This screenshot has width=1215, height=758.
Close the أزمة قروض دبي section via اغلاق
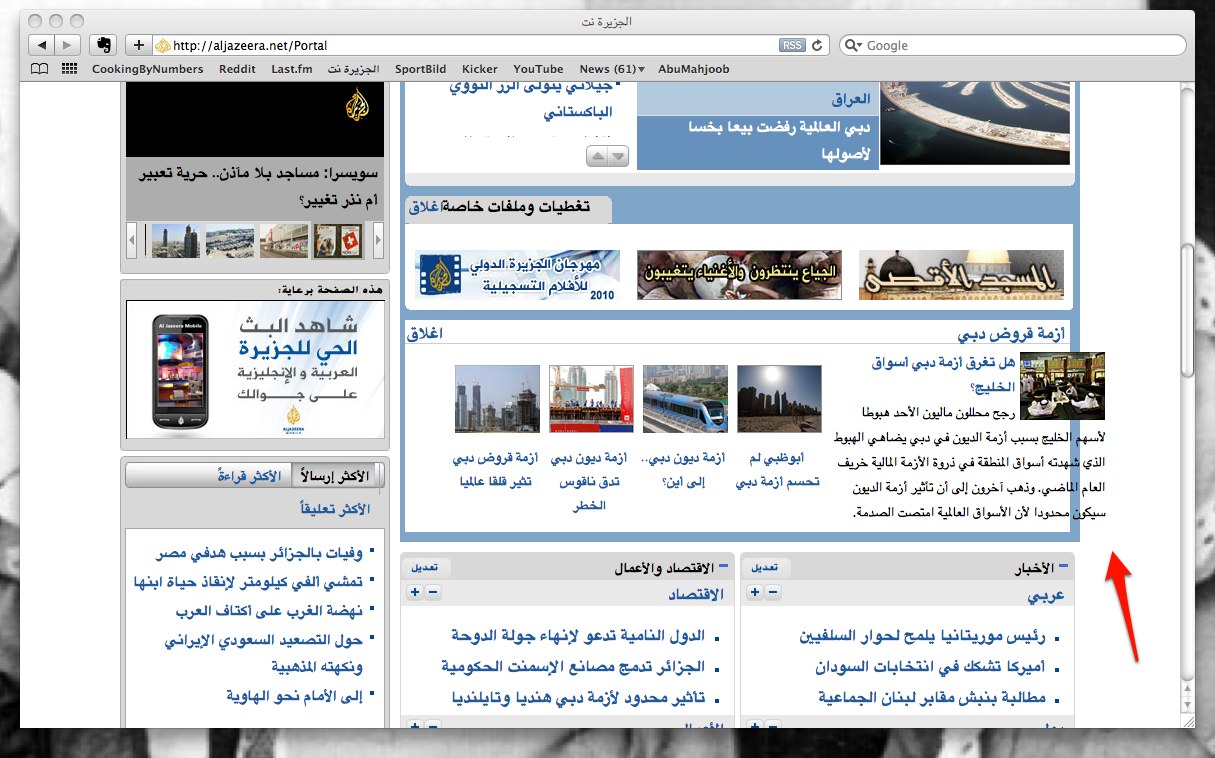[x=425, y=333]
